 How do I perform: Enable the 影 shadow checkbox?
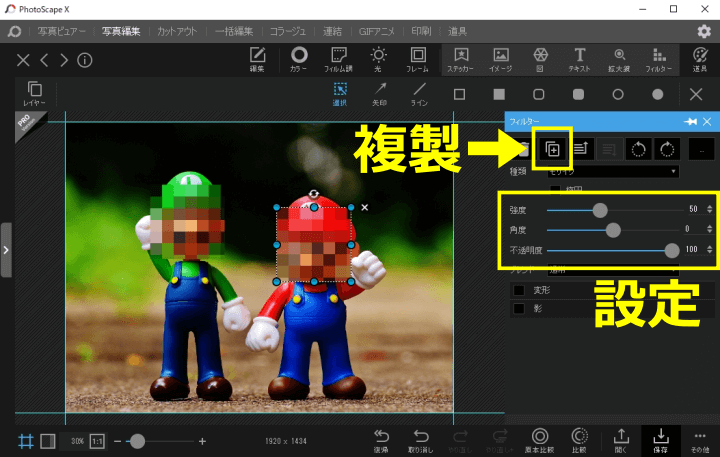pyautogui.click(x=519, y=309)
